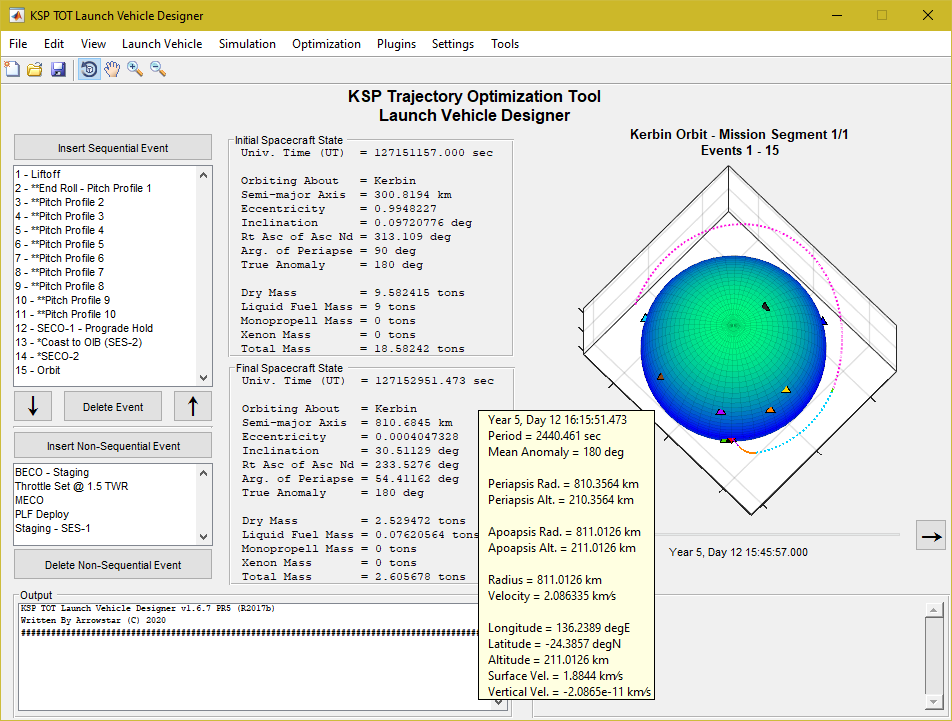Image resolution: width=952 pixels, height=721 pixels.
Task: Select the Zoom In magnifier icon
Action: pyautogui.click(x=135, y=69)
